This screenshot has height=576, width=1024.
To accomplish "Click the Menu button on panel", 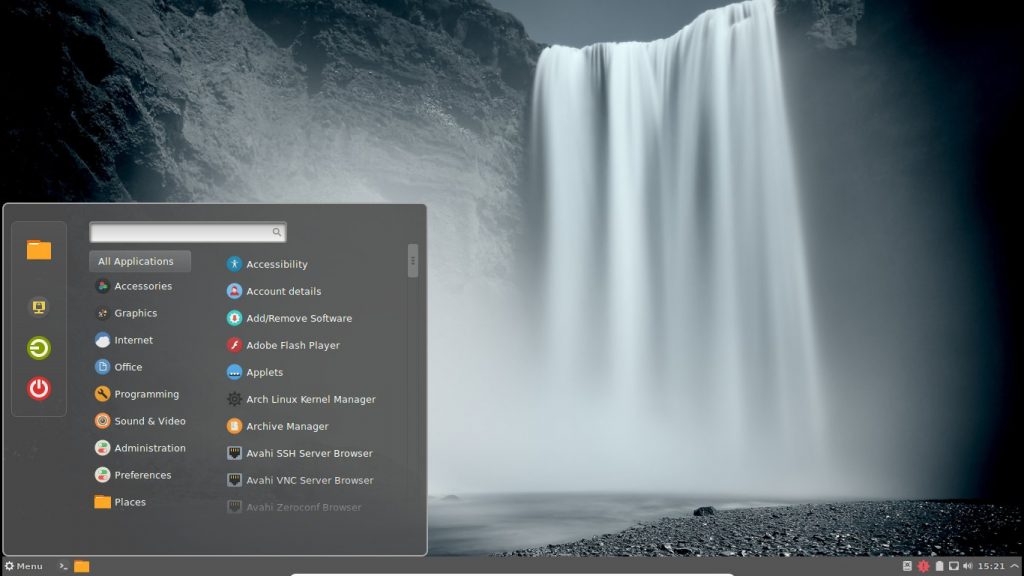I will coord(24,566).
